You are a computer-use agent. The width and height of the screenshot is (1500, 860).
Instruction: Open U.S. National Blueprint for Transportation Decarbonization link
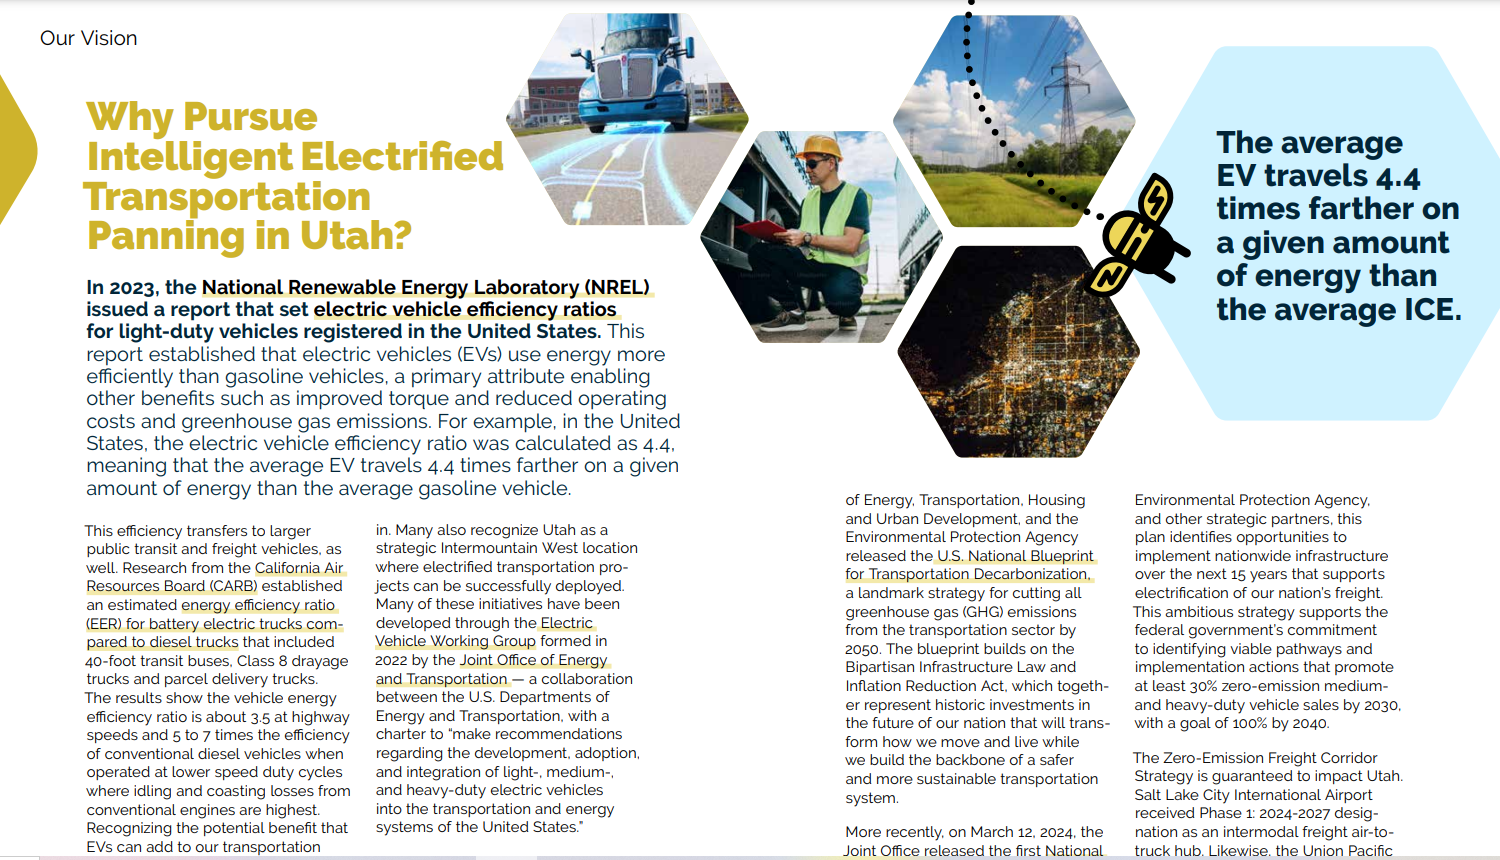(x=969, y=565)
